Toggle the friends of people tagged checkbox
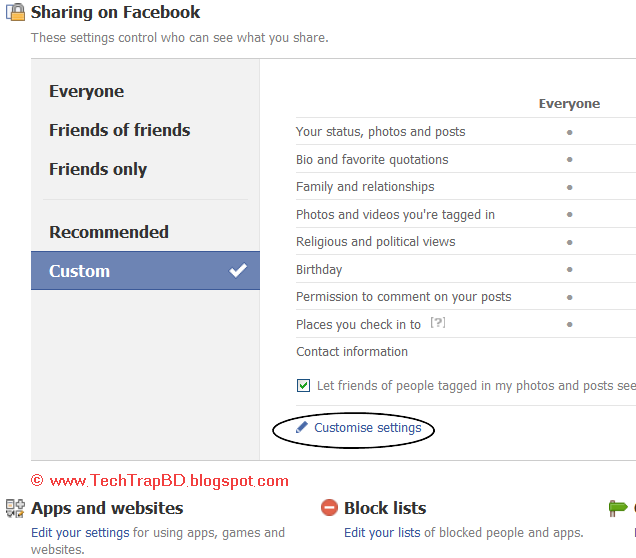636x558 pixels. [x=304, y=386]
